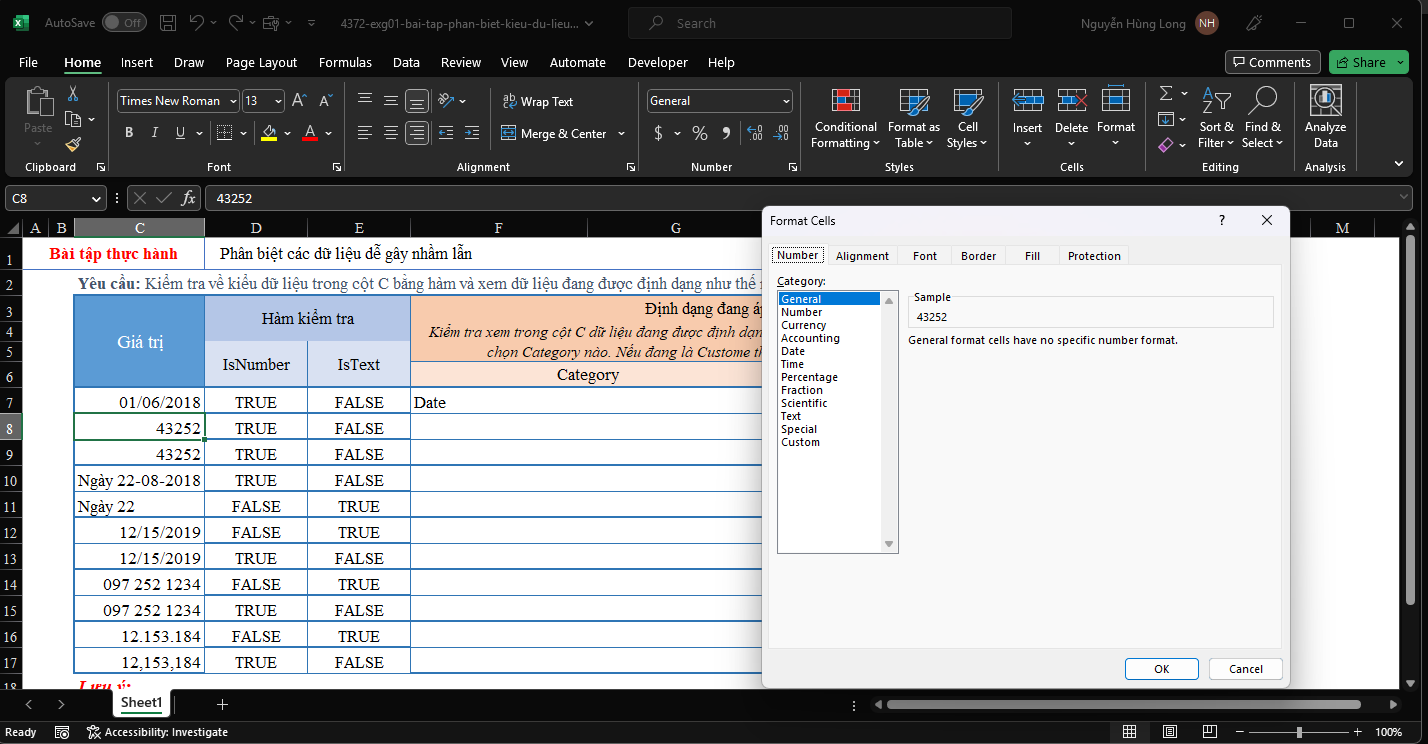
Task: Select Date in the Category list
Action: click(793, 351)
